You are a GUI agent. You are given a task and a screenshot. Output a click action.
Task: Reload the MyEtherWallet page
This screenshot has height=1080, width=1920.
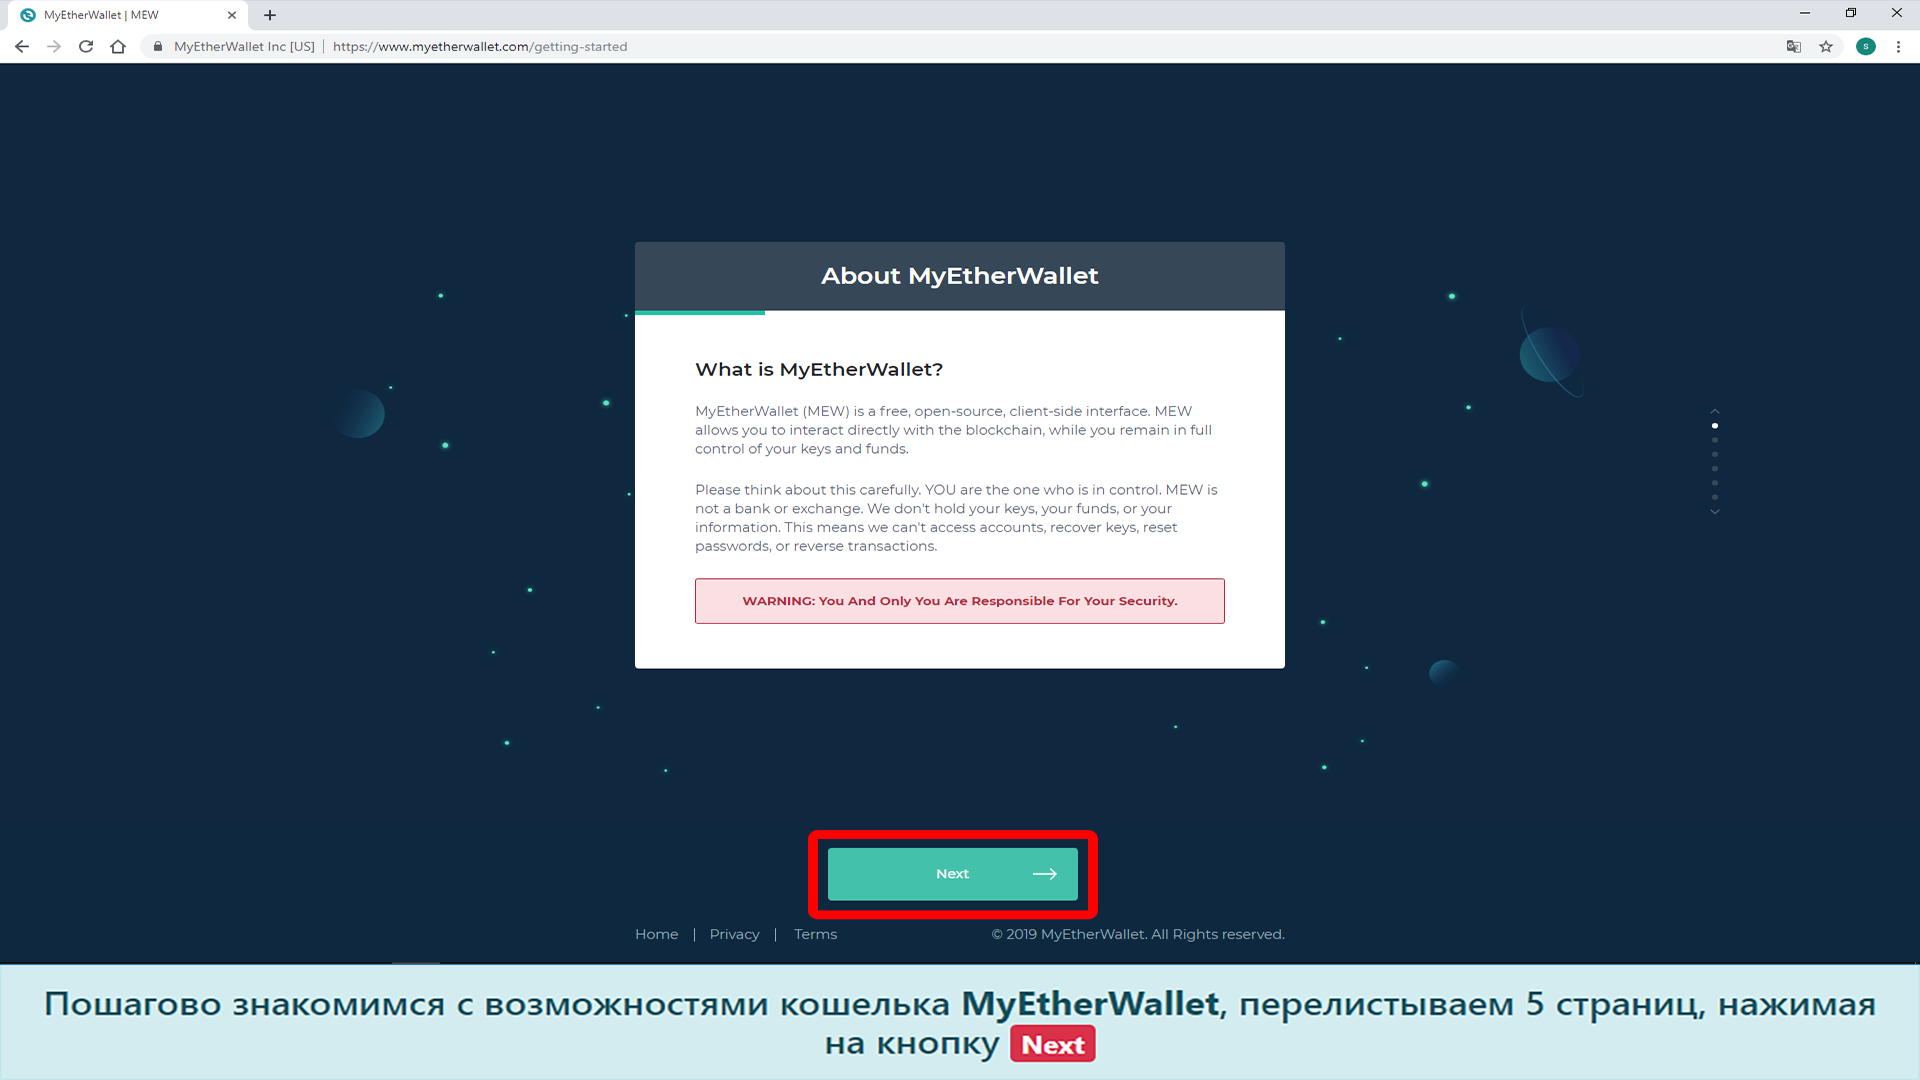(x=86, y=47)
